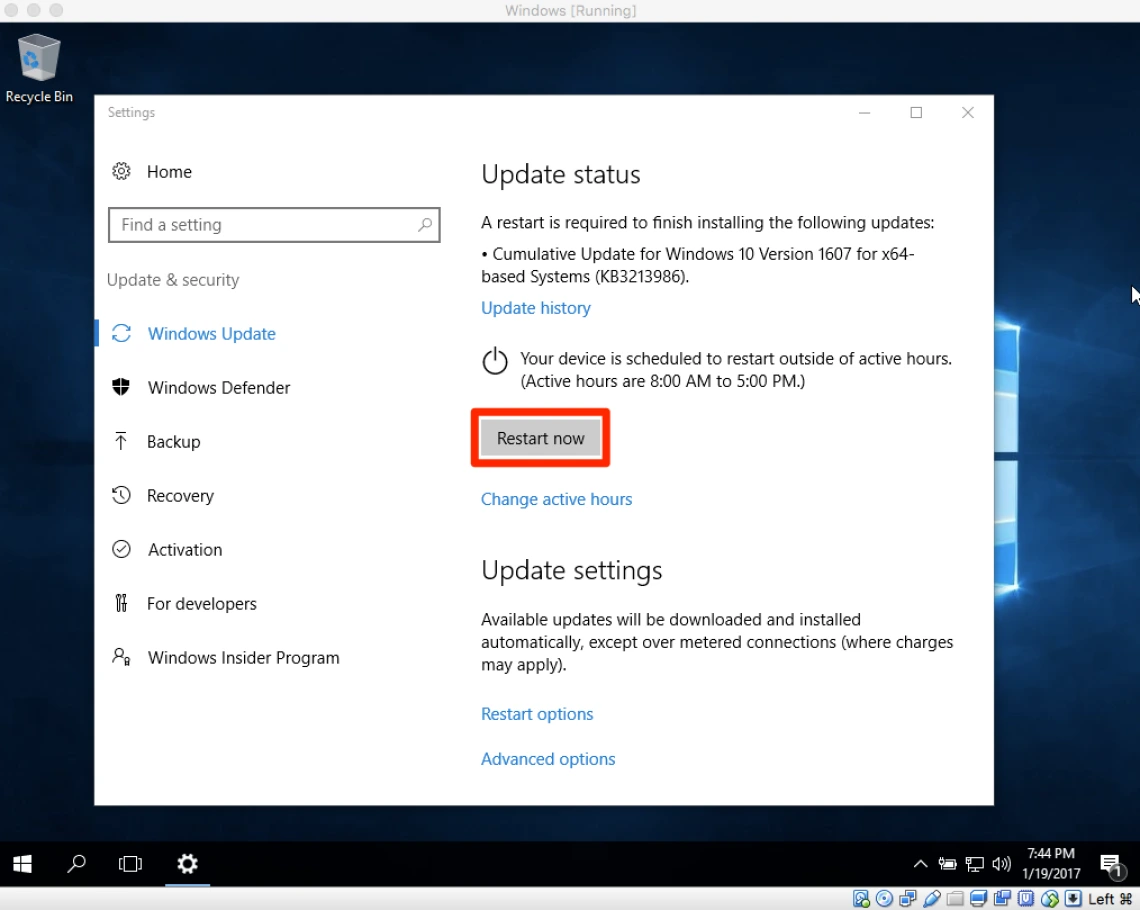Image resolution: width=1140 pixels, height=910 pixels.
Task: Click the Settings gear on the taskbar
Action: point(188,863)
